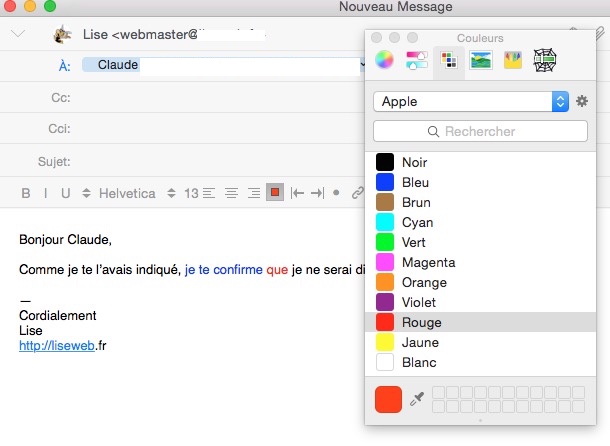Insert a hyperlink with the link icon
Viewport: 610px width, 446px height.
pos(357,193)
